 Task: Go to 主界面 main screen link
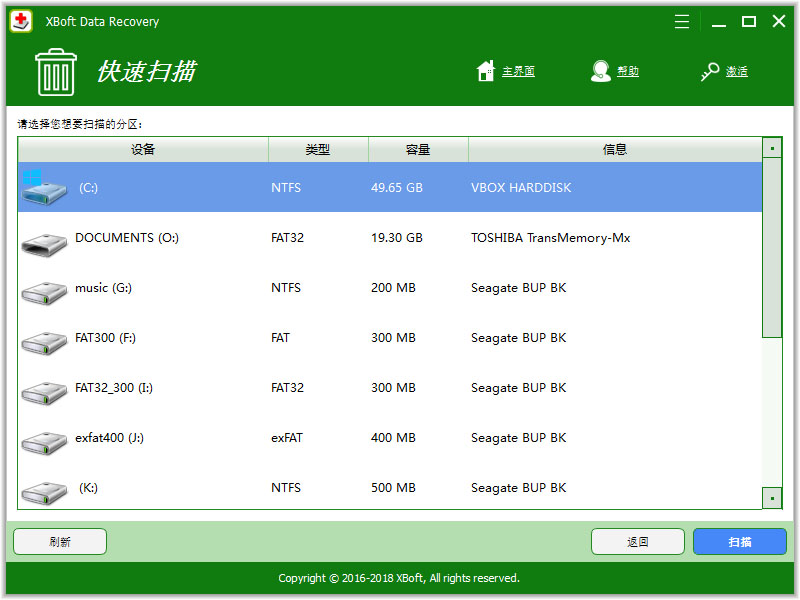tap(518, 71)
